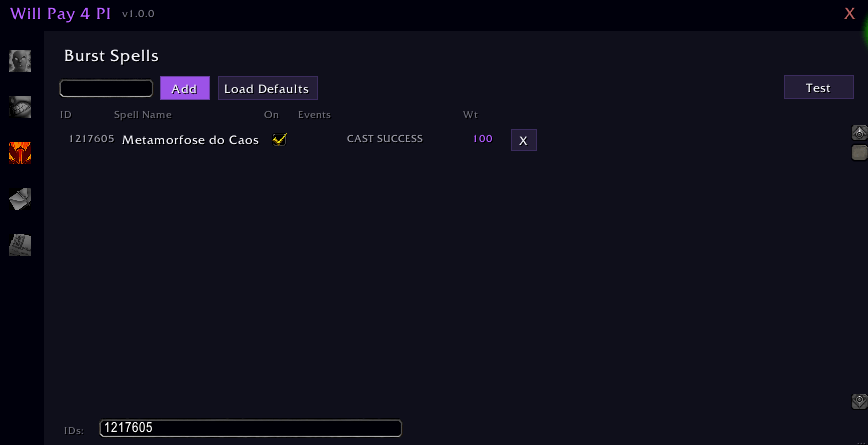This screenshot has width=868, height=445.
Task: Remove Metamorfose do Caos with X button
Action: 524,140
